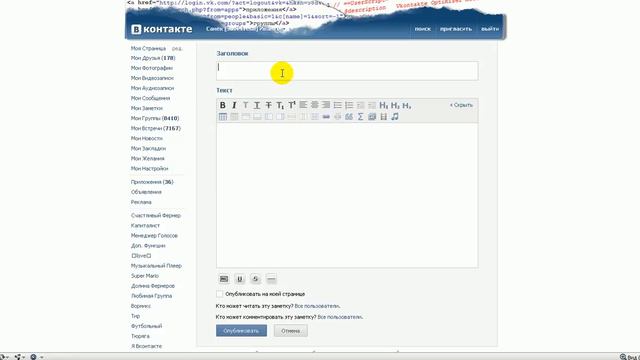Open 'Мои Видеозаписи' sidebar link

(152, 78)
